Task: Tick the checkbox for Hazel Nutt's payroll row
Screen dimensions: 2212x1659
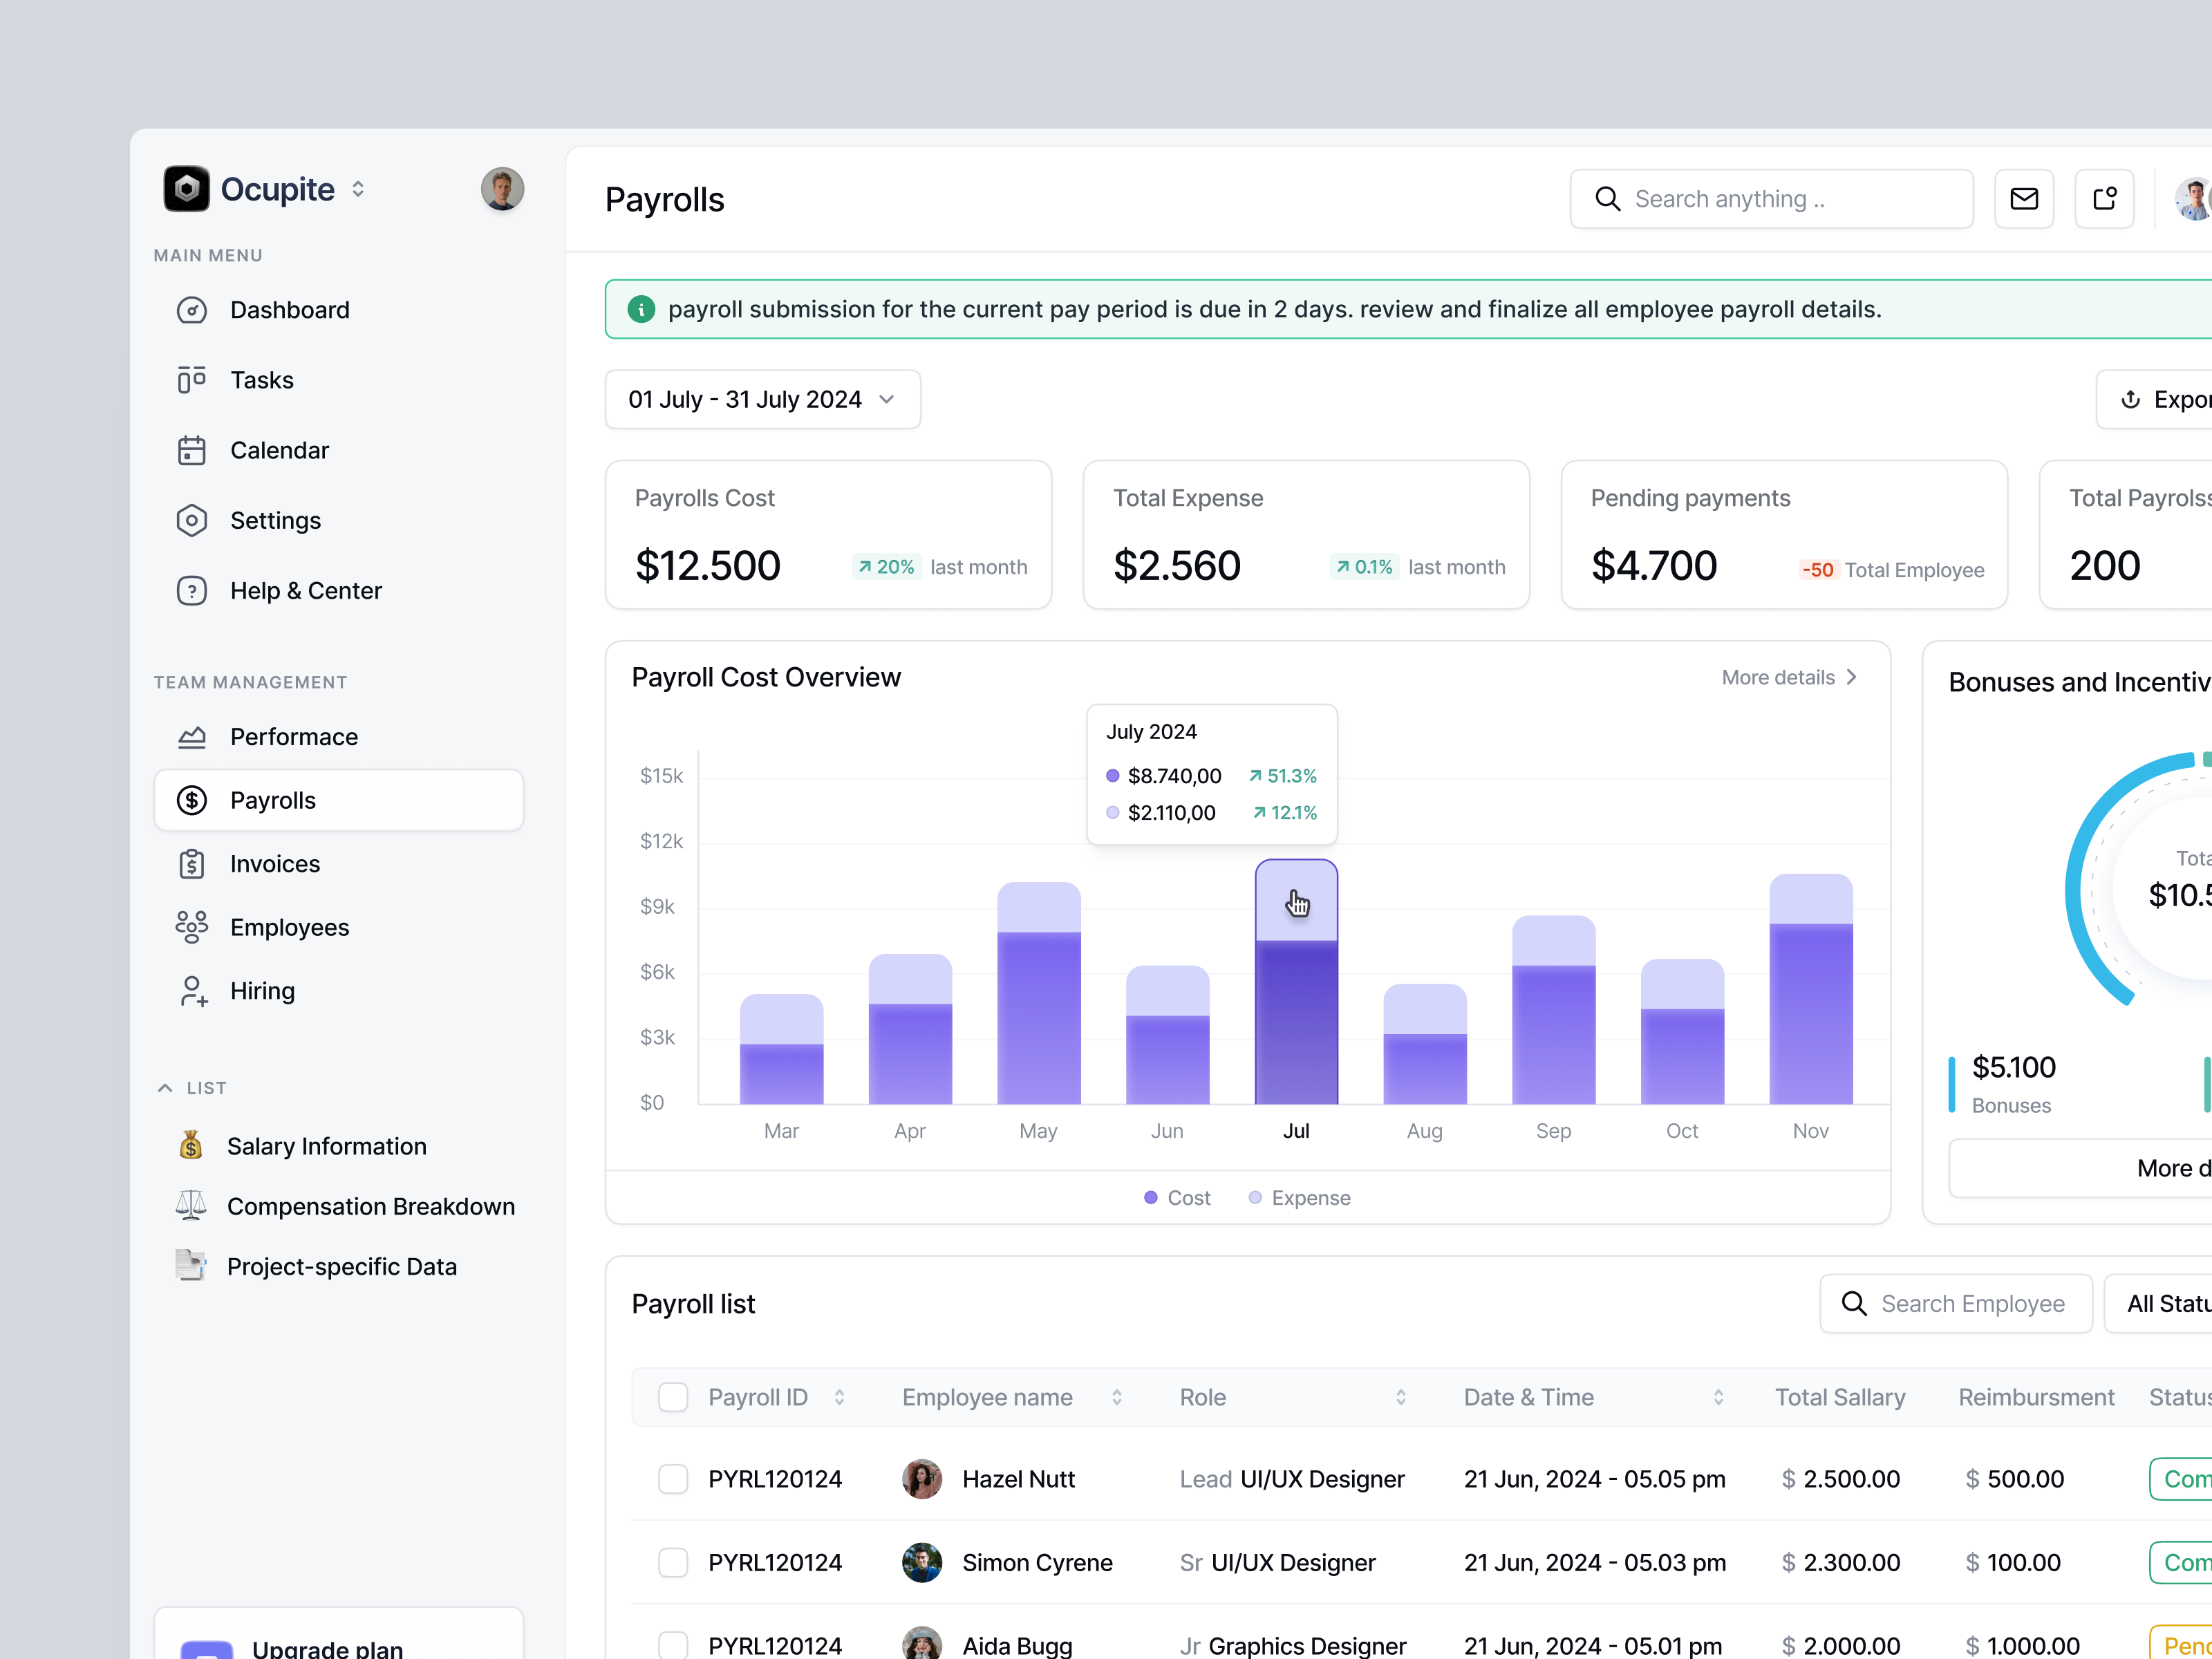Action: point(673,1479)
